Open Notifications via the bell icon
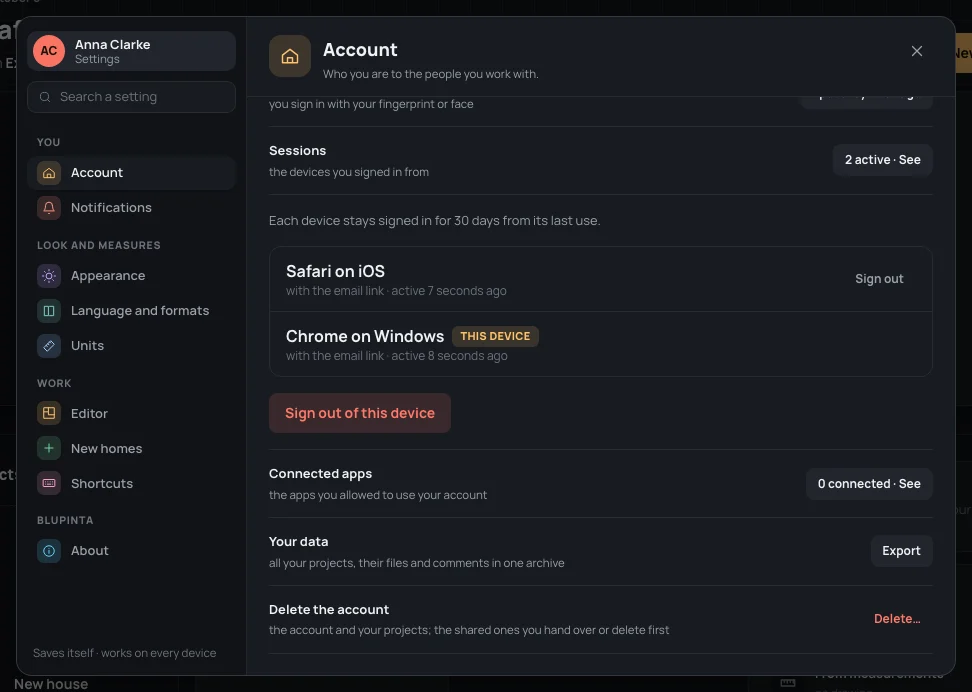 click(49, 208)
